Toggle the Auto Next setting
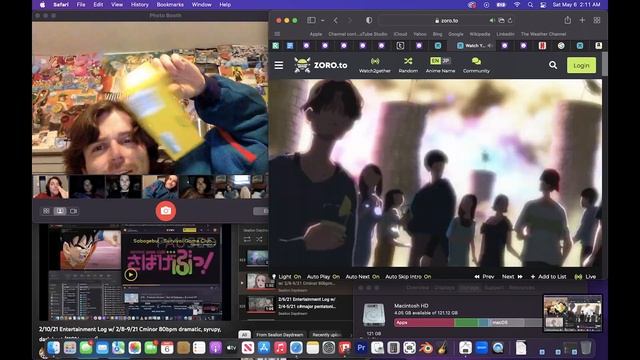640x360 pixels. pyautogui.click(x=362, y=277)
